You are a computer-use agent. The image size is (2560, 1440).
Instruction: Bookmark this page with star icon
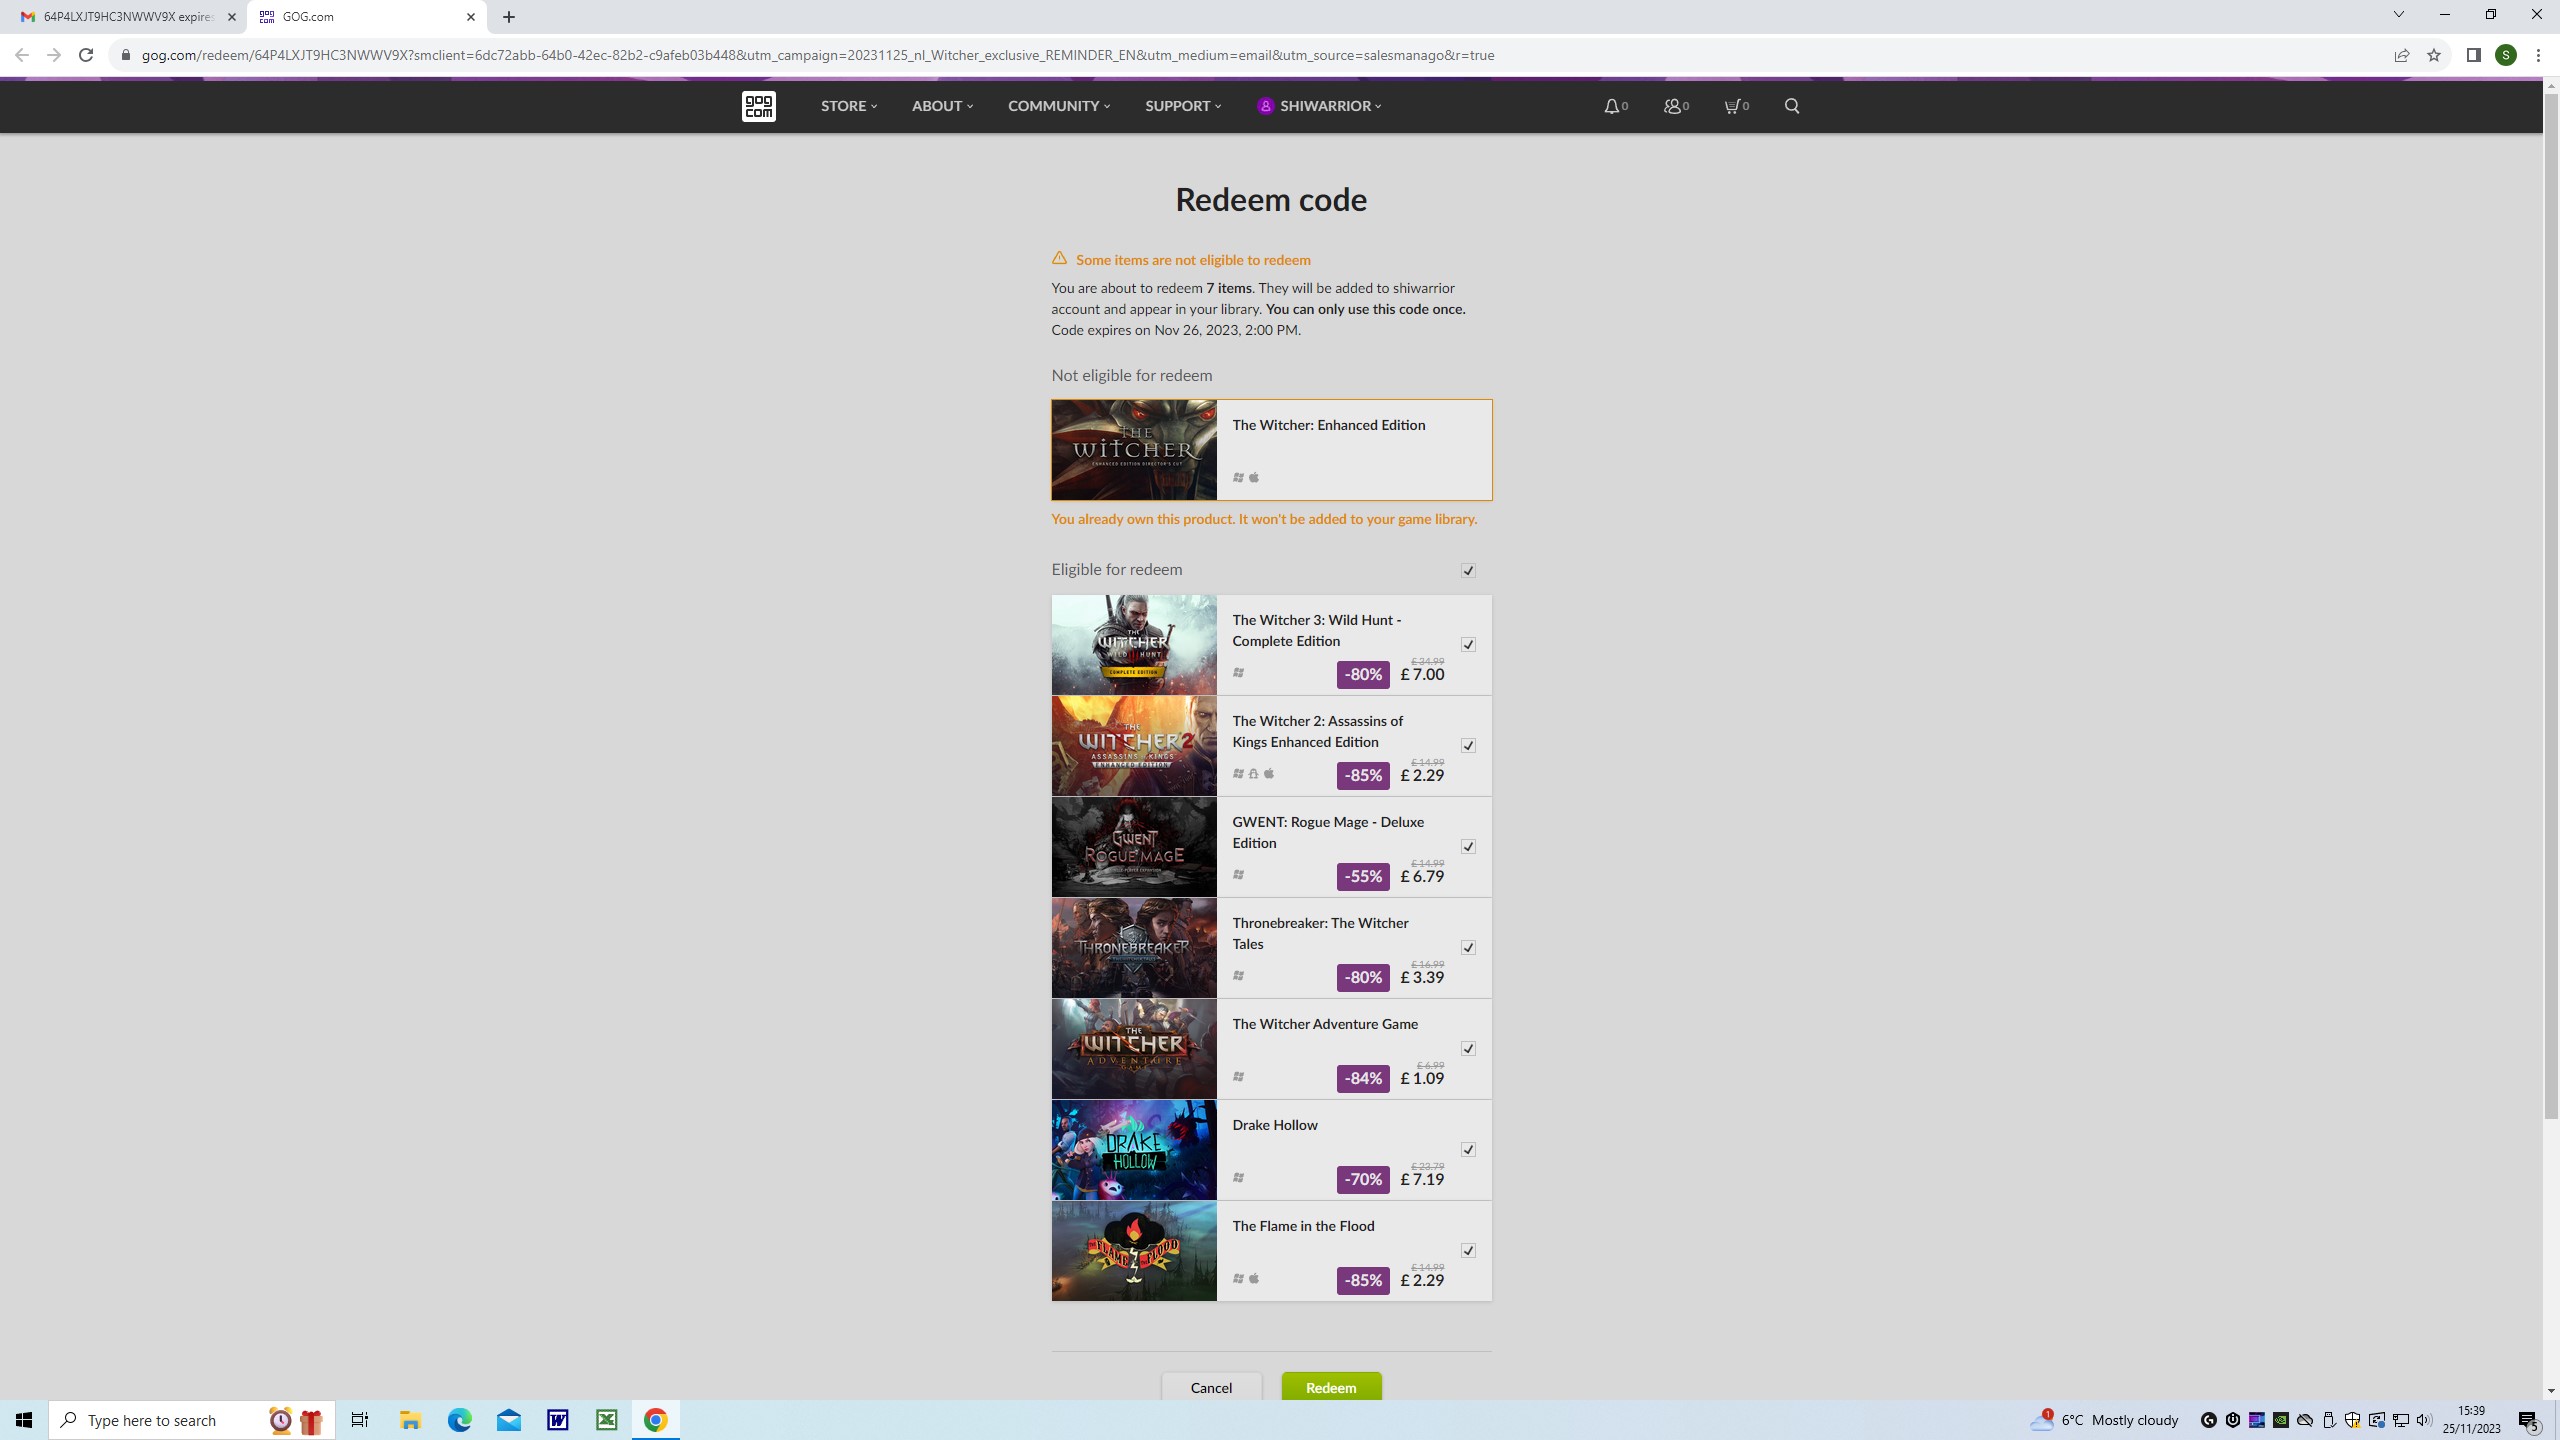(2433, 55)
